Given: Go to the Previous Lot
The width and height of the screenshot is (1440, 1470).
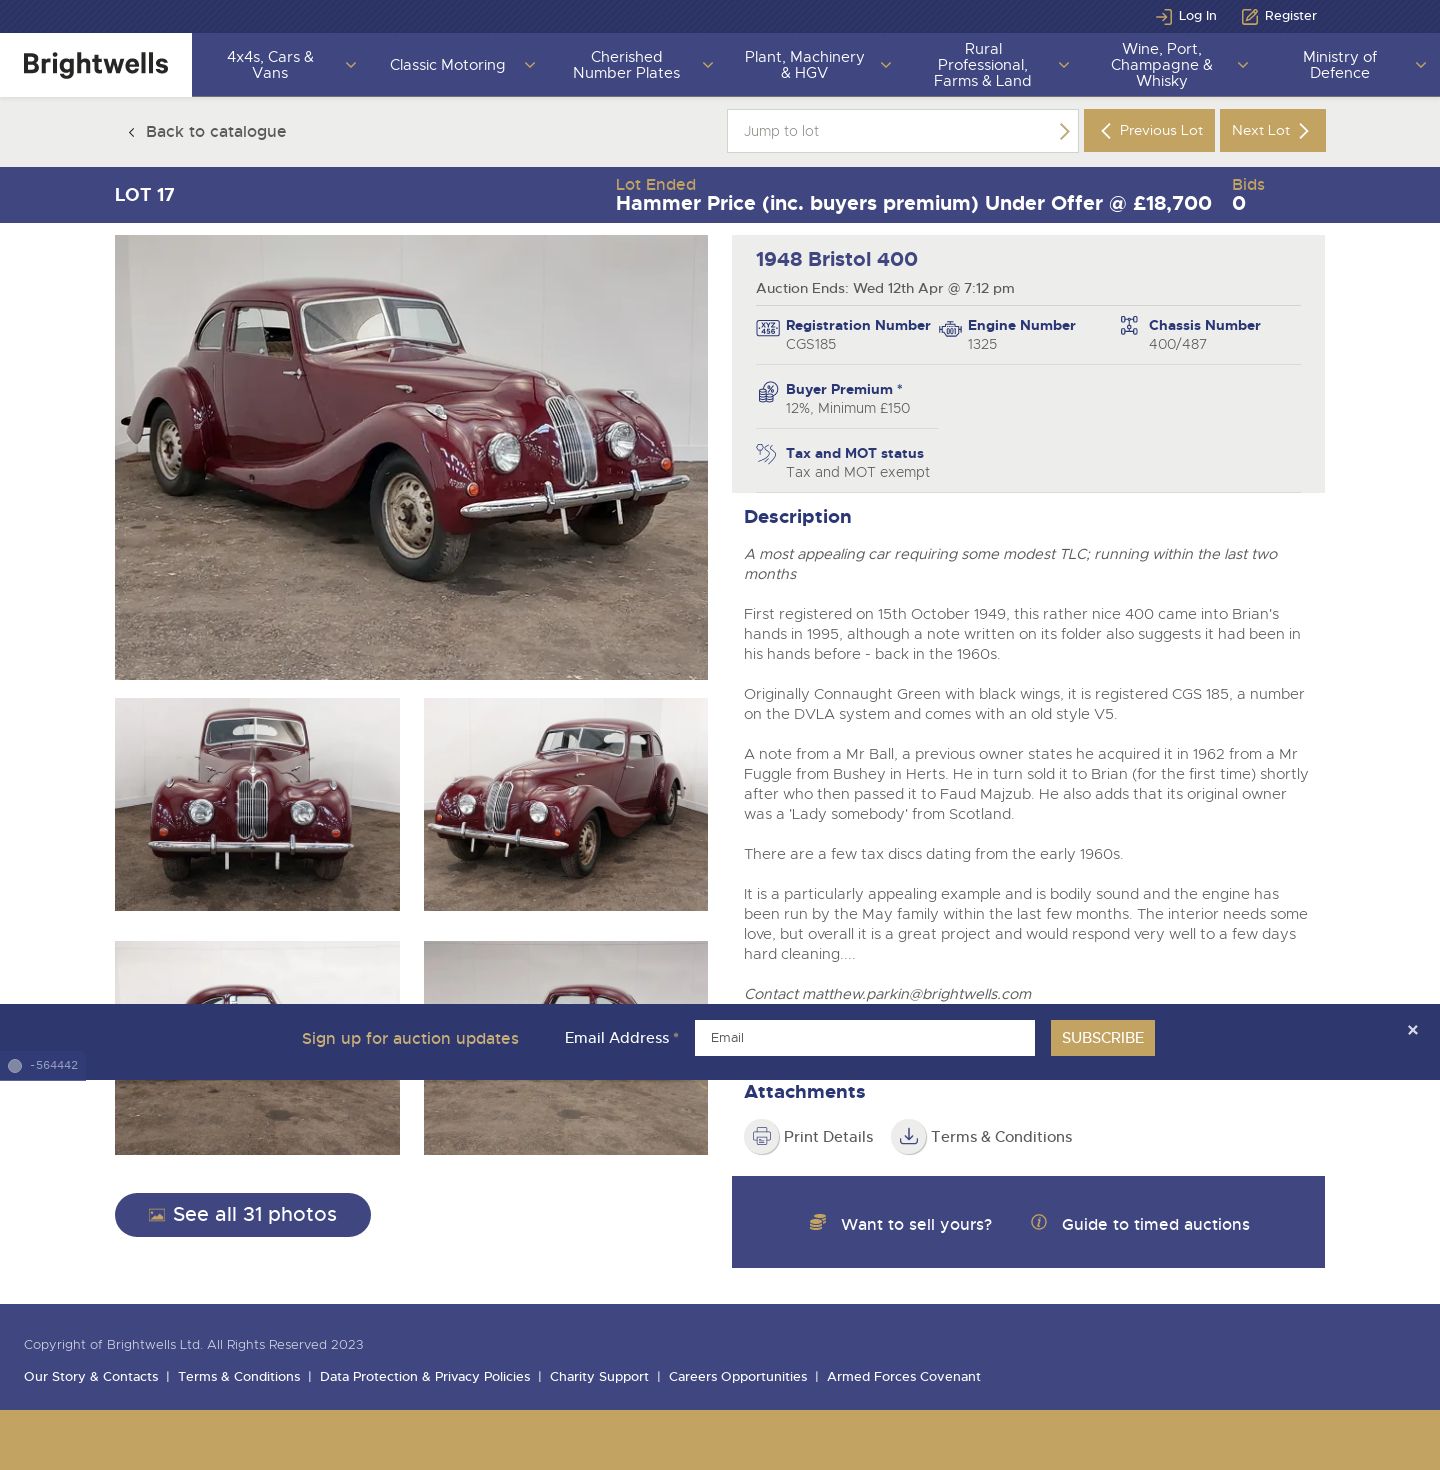Looking at the screenshot, I should [x=1149, y=131].
